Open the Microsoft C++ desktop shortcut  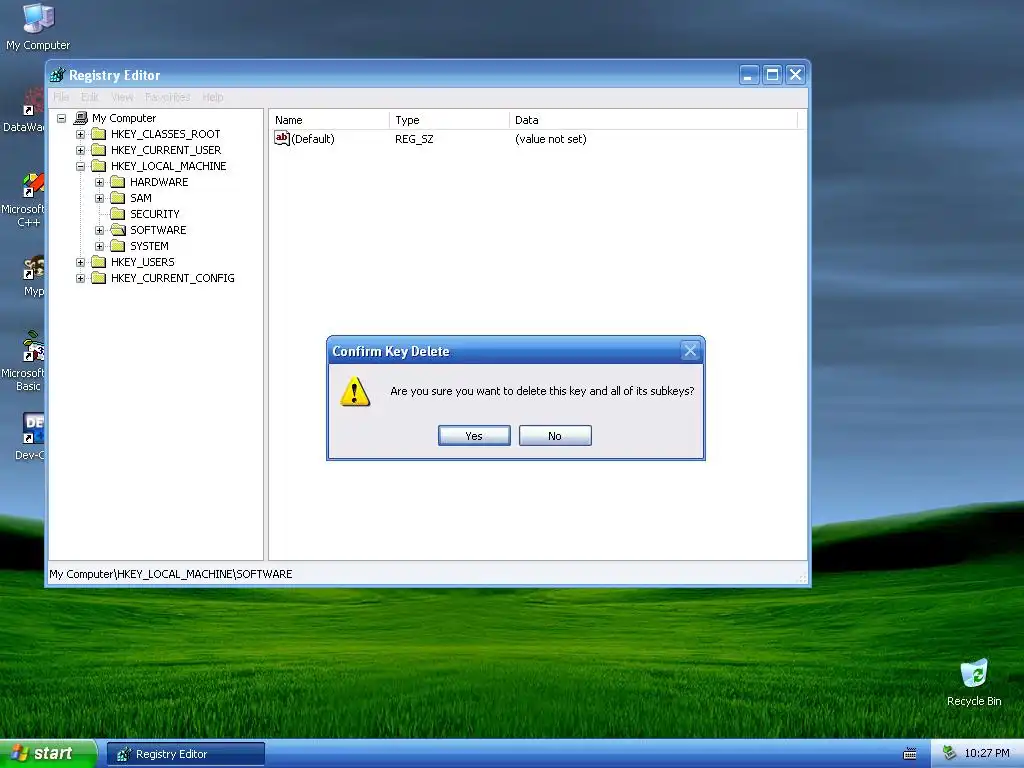[x=24, y=200]
